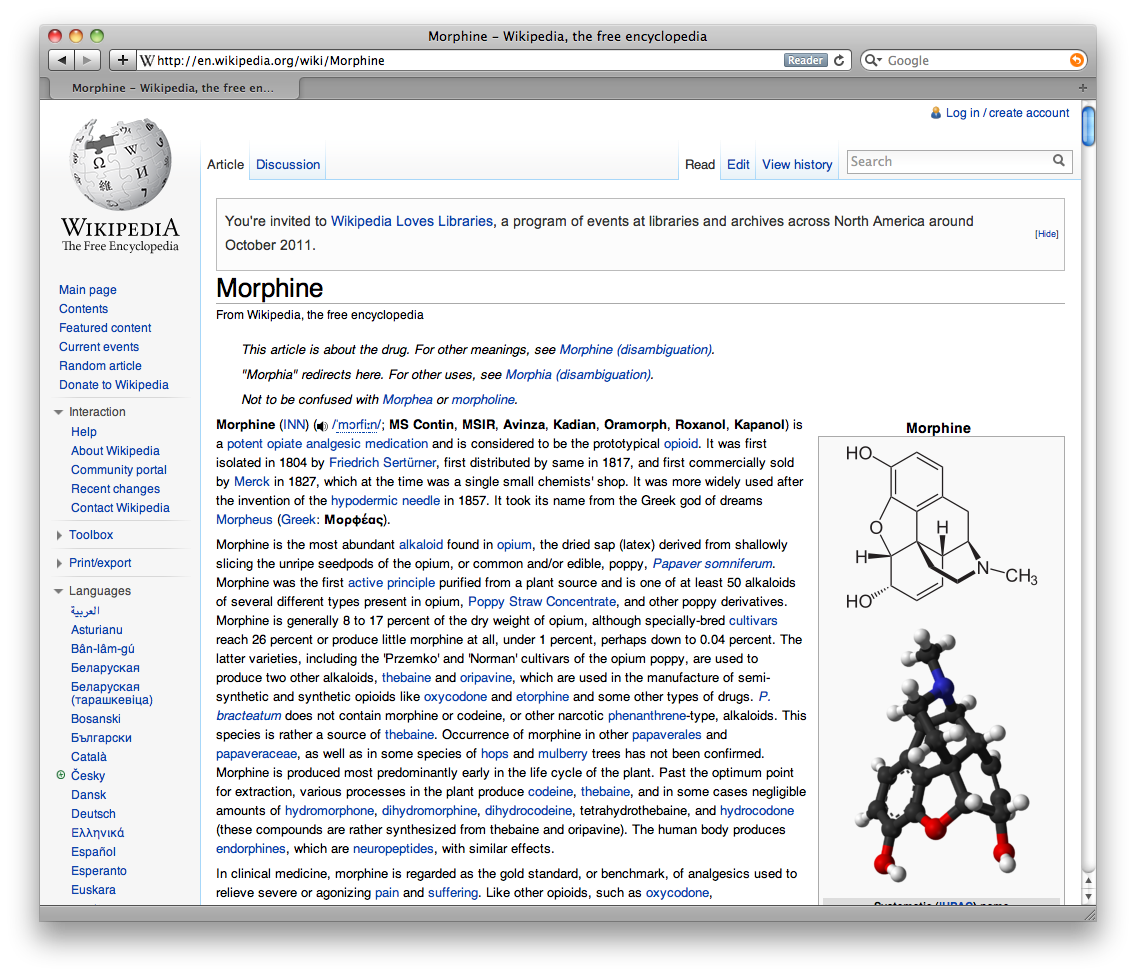The height and width of the screenshot is (976, 1136).
Task: Open the Google search magnifier dropdown
Action: [x=872, y=60]
